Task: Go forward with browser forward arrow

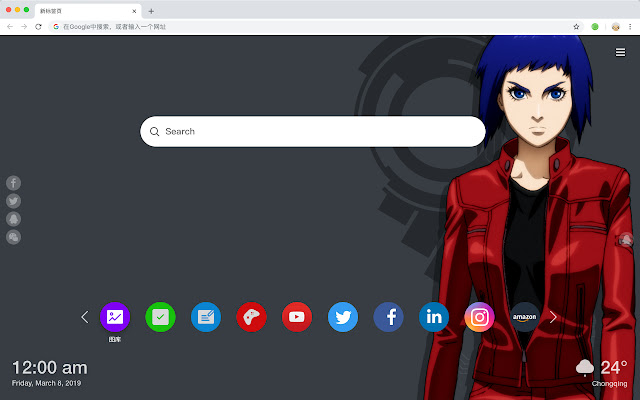Action: click(24, 27)
